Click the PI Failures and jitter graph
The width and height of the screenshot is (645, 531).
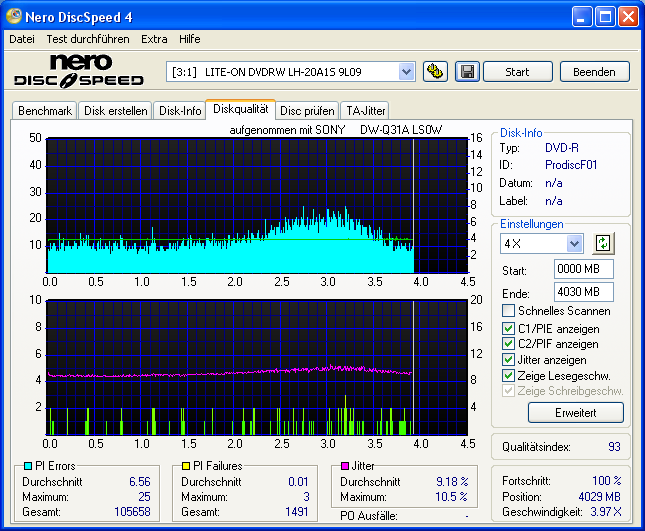tap(257, 368)
